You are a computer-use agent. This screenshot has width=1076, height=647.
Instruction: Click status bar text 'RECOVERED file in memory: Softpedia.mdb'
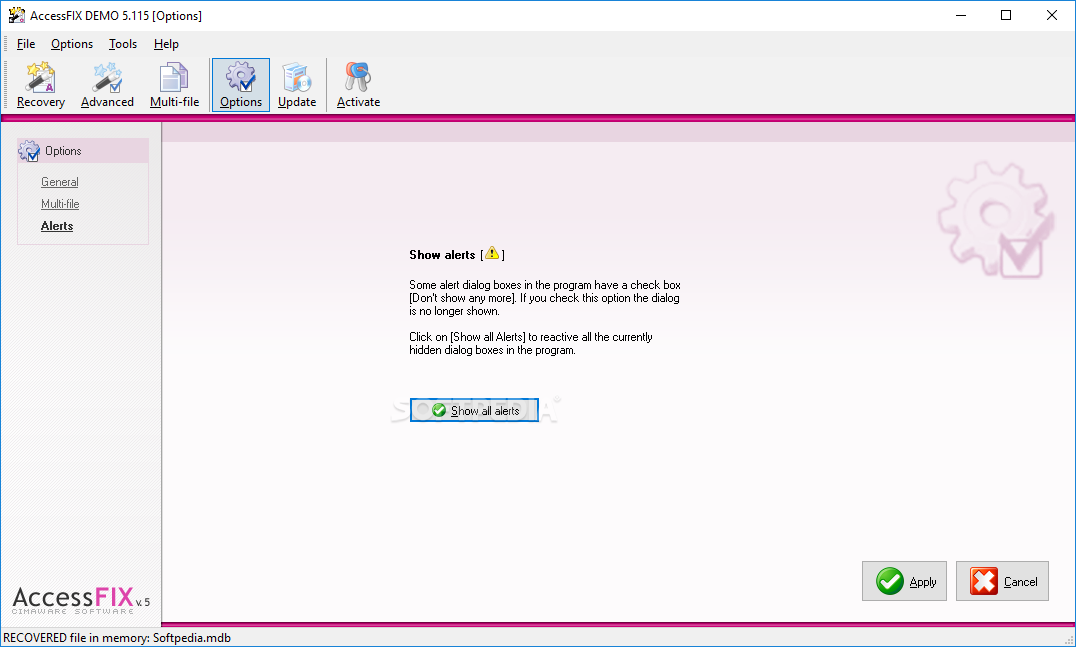coord(117,637)
